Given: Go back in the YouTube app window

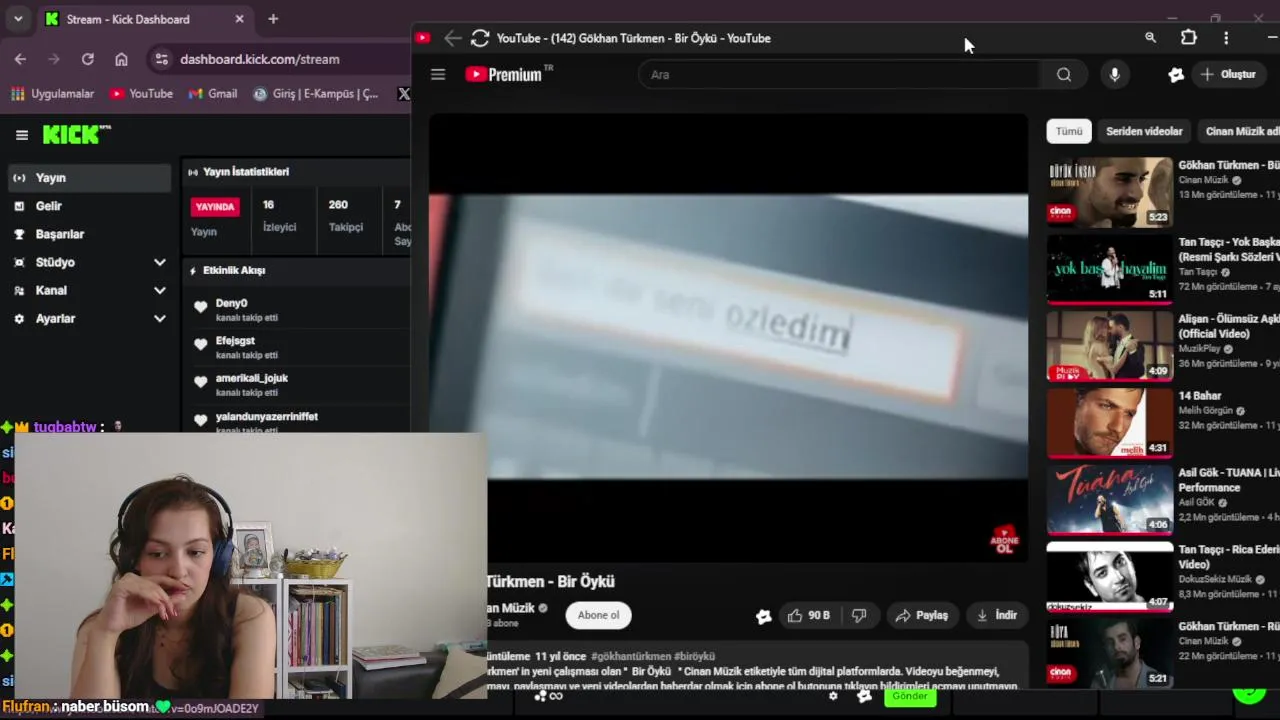Looking at the screenshot, I should click(453, 38).
